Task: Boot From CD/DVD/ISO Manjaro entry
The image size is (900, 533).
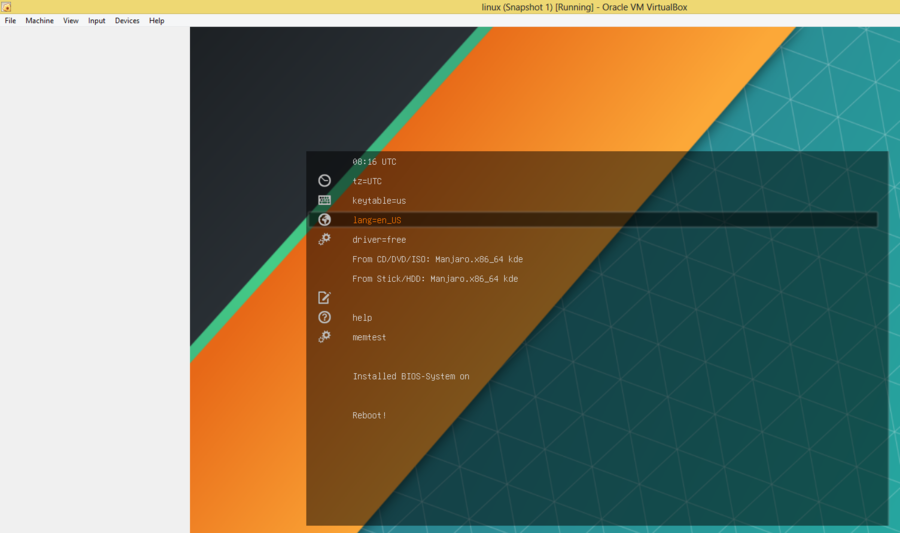Action: [x=437, y=259]
